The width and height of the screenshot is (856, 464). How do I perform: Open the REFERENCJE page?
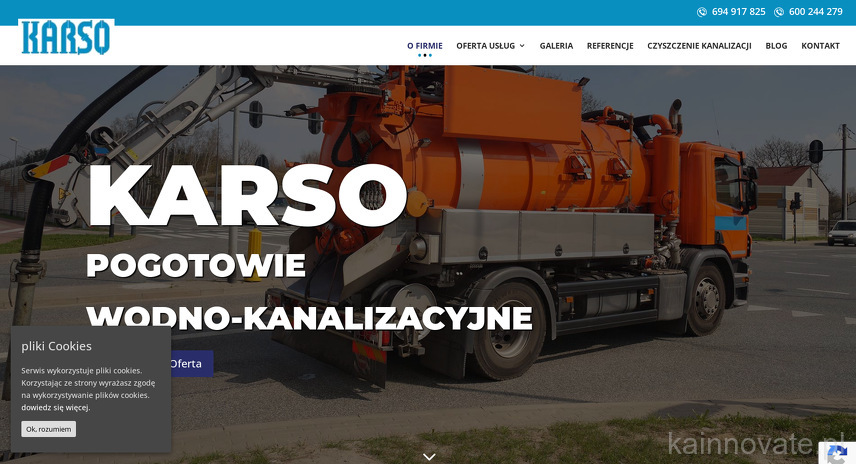[x=610, y=46]
